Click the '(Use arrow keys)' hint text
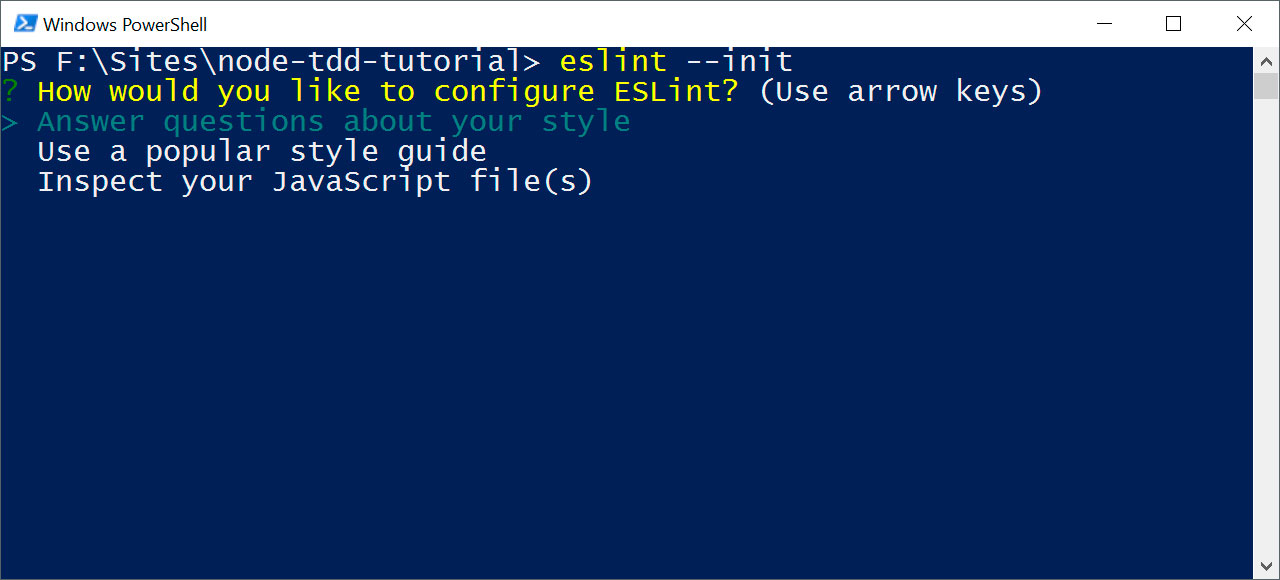The image size is (1280, 580). (x=900, y=92)
